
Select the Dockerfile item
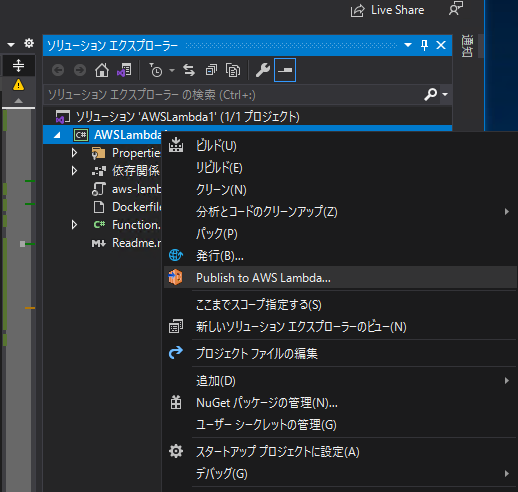(137, 207)
